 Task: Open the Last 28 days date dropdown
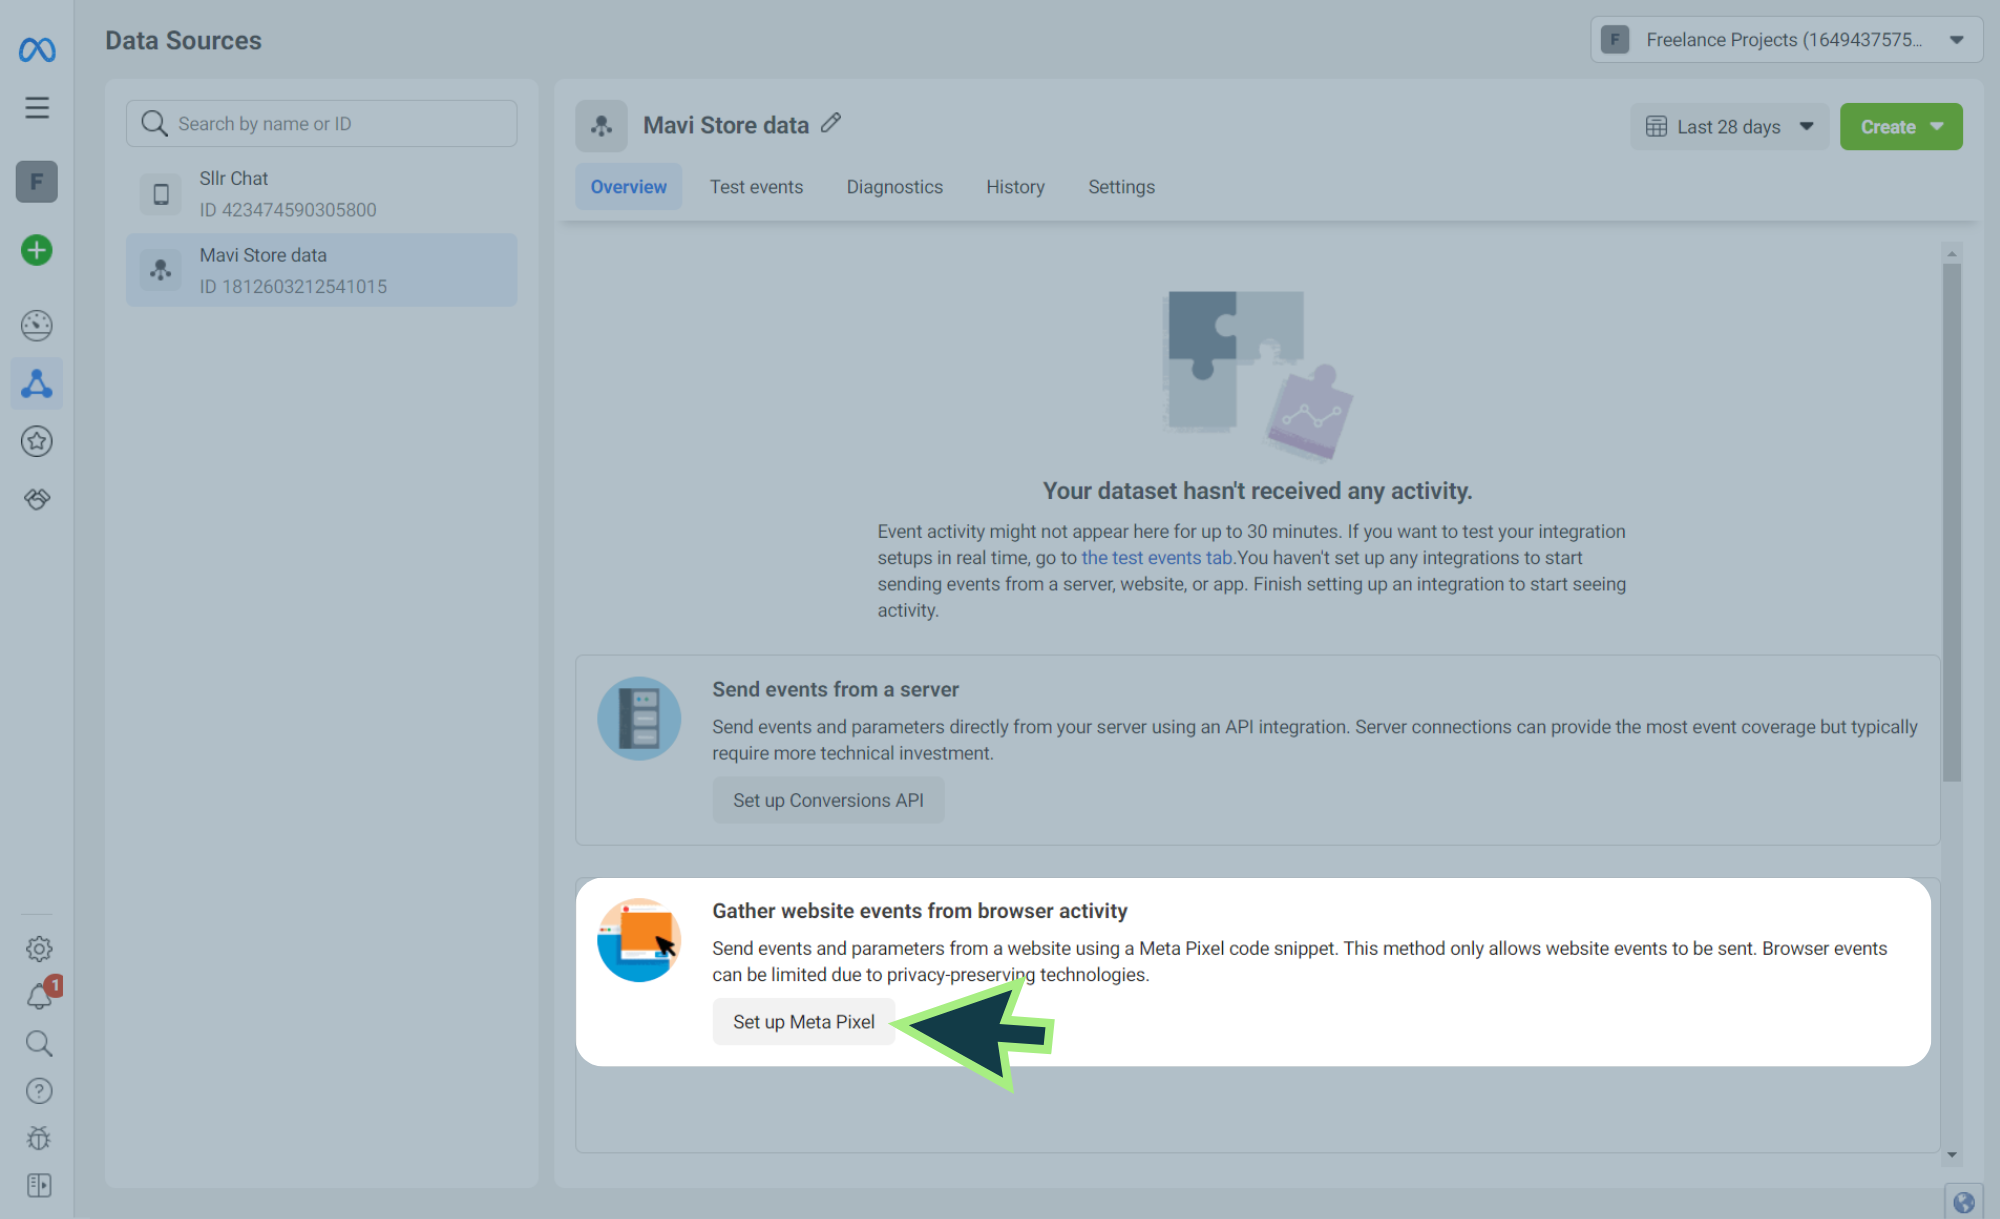[1729, 127]
